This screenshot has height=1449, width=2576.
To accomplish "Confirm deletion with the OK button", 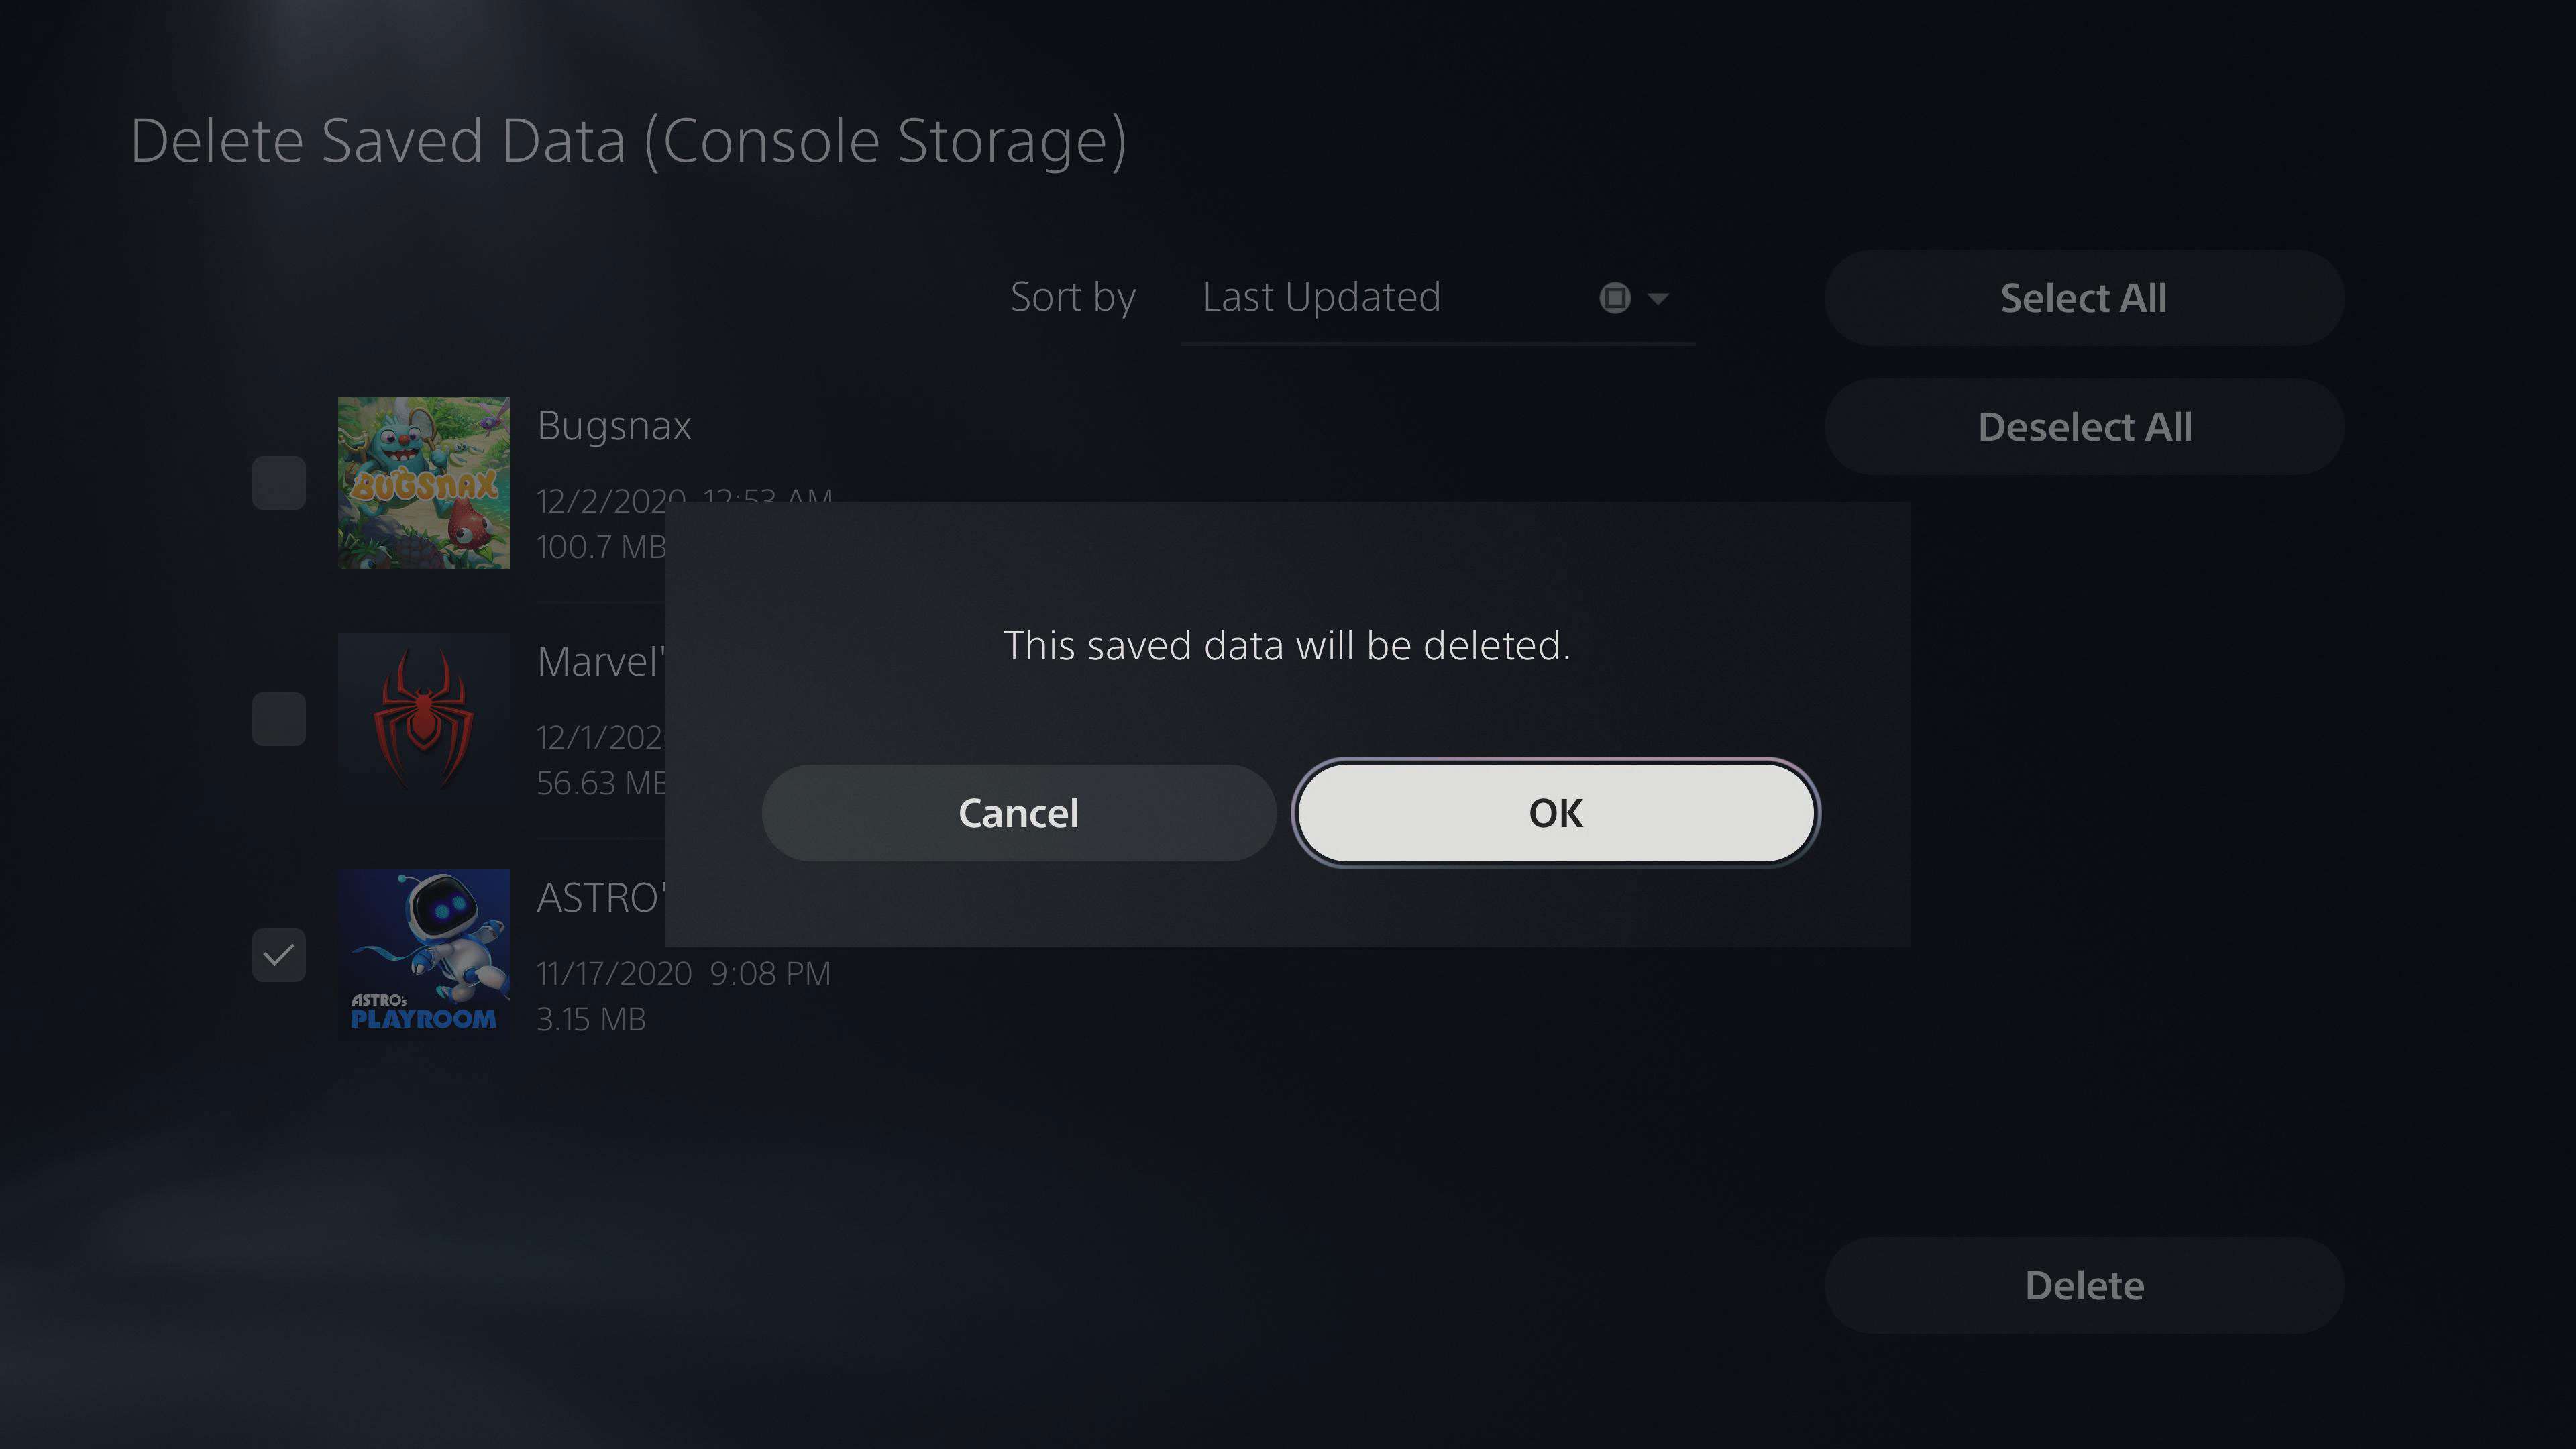I will click(1555, 813).
